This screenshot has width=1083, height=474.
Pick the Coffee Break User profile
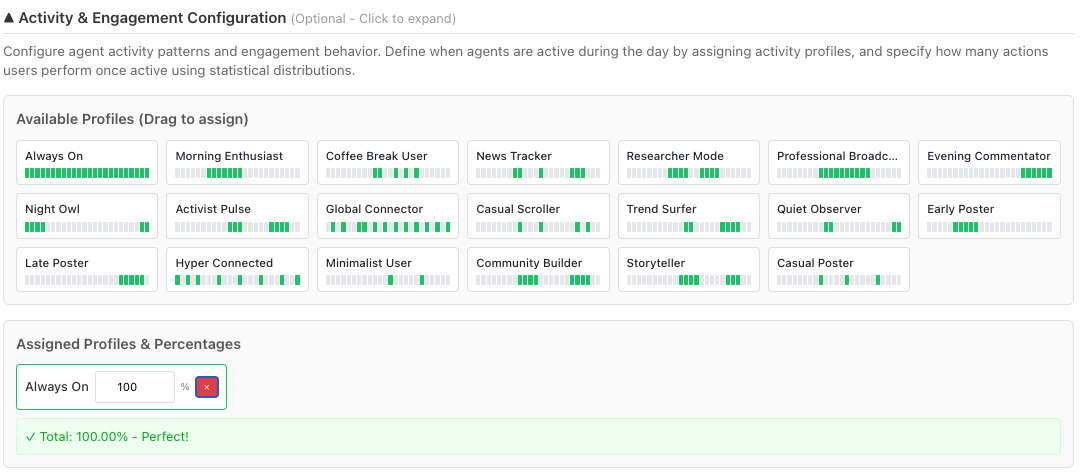388,162
